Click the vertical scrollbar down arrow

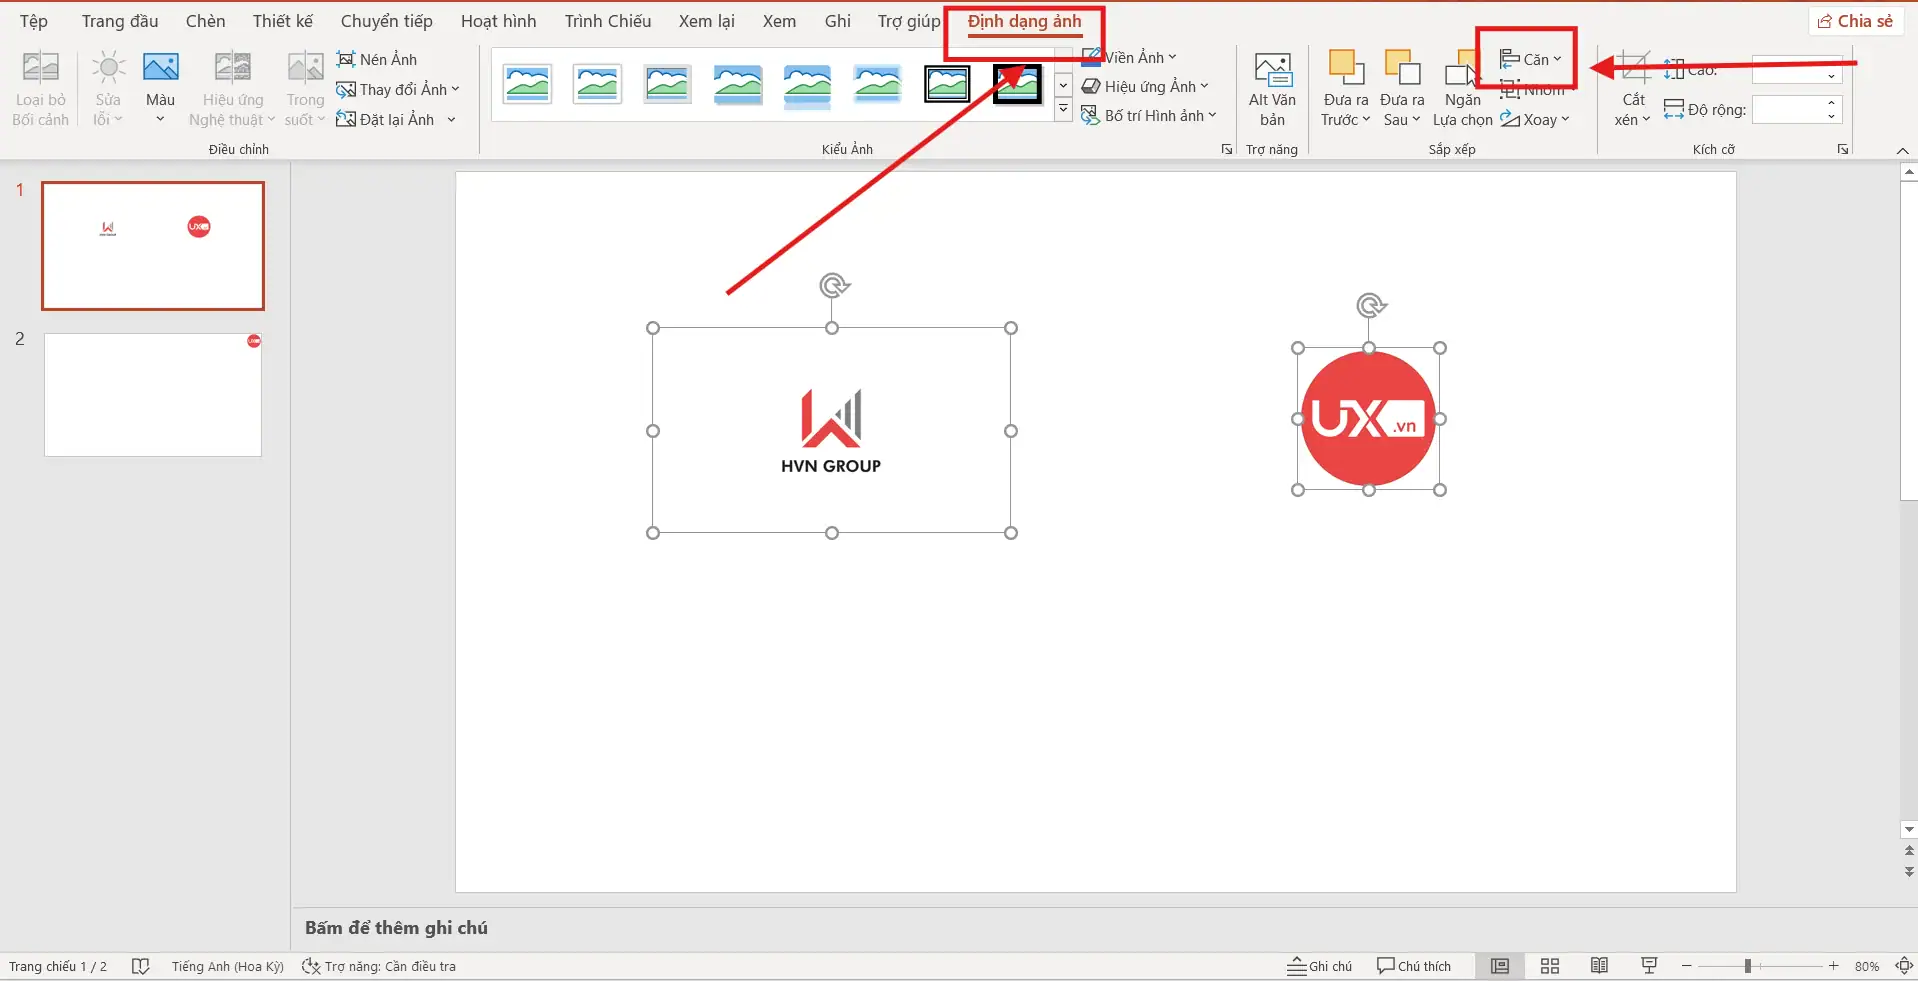[x=1909, y=829]
